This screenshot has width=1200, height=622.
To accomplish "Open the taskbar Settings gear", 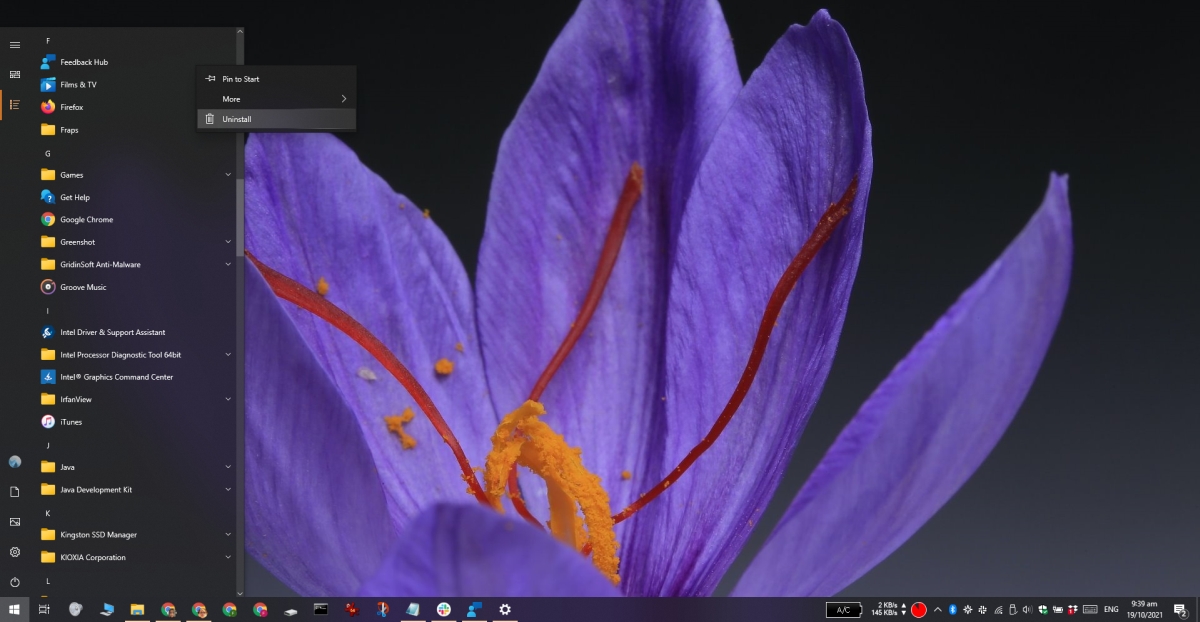I will point(505,609).
